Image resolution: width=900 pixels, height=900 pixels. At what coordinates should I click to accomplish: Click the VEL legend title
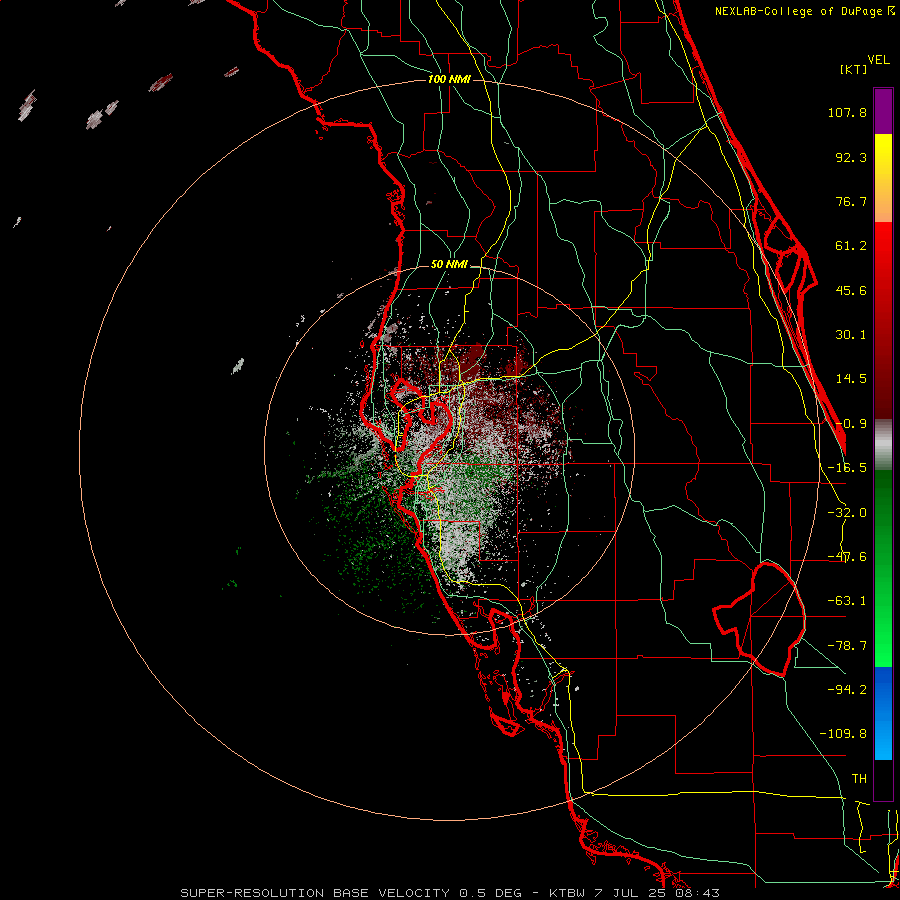(879, 60)
